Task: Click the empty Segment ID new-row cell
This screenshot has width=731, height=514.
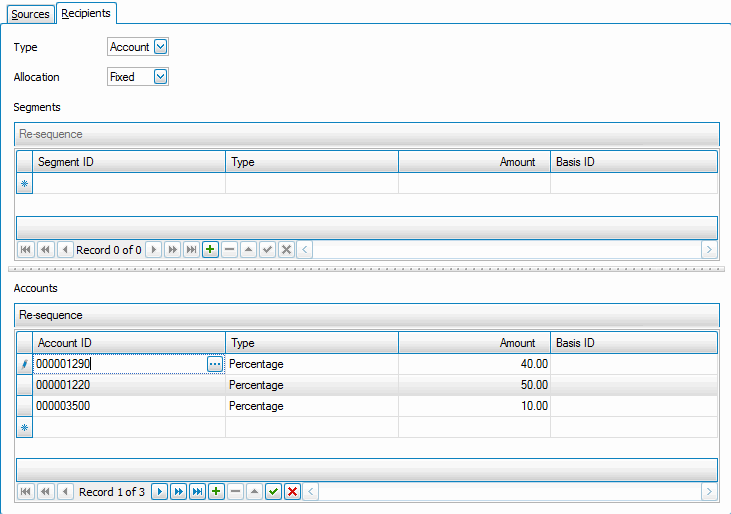Action: coord(130,184)
